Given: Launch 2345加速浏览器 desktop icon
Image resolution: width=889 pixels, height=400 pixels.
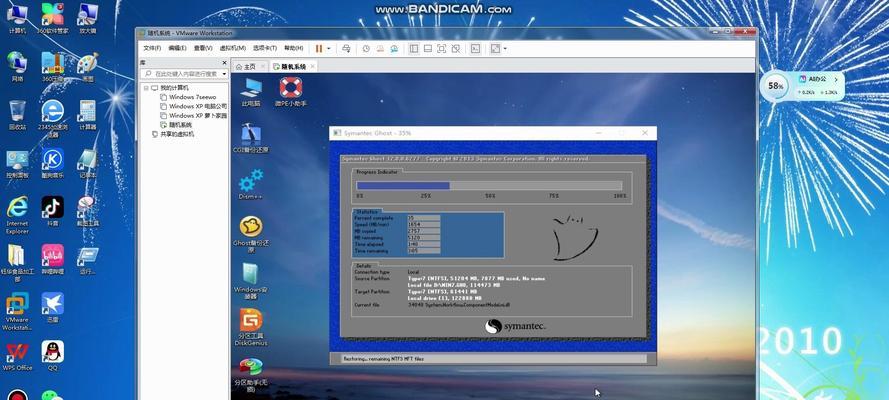Looking at the screenshot, I should 52,118.
